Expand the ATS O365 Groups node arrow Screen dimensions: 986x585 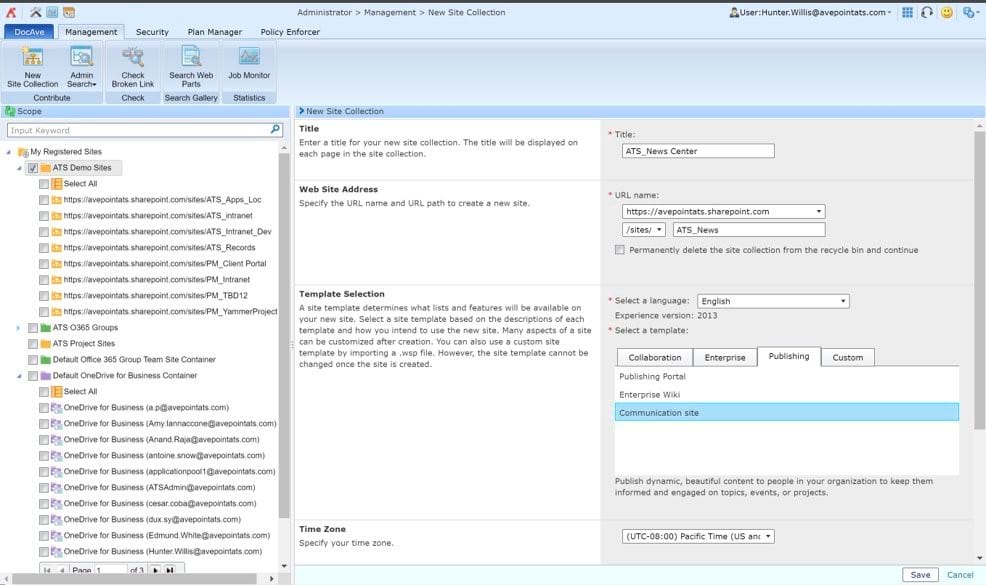(18, 328)
